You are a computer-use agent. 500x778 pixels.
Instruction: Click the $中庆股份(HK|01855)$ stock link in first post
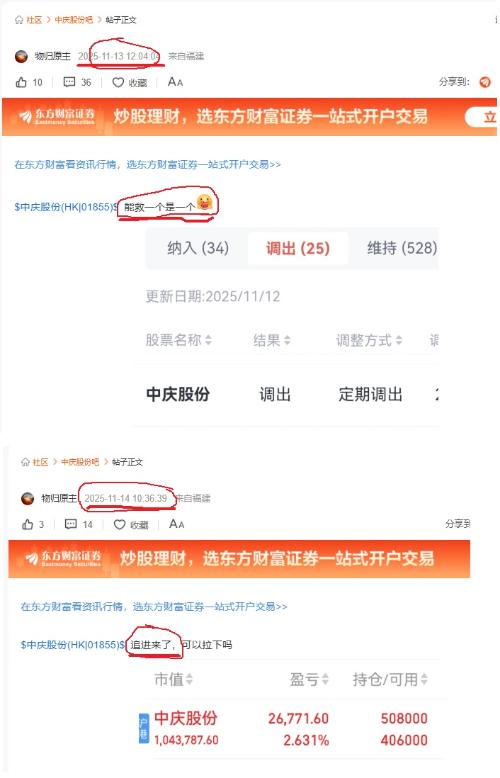pyautogui.click(x=66, y=207)
